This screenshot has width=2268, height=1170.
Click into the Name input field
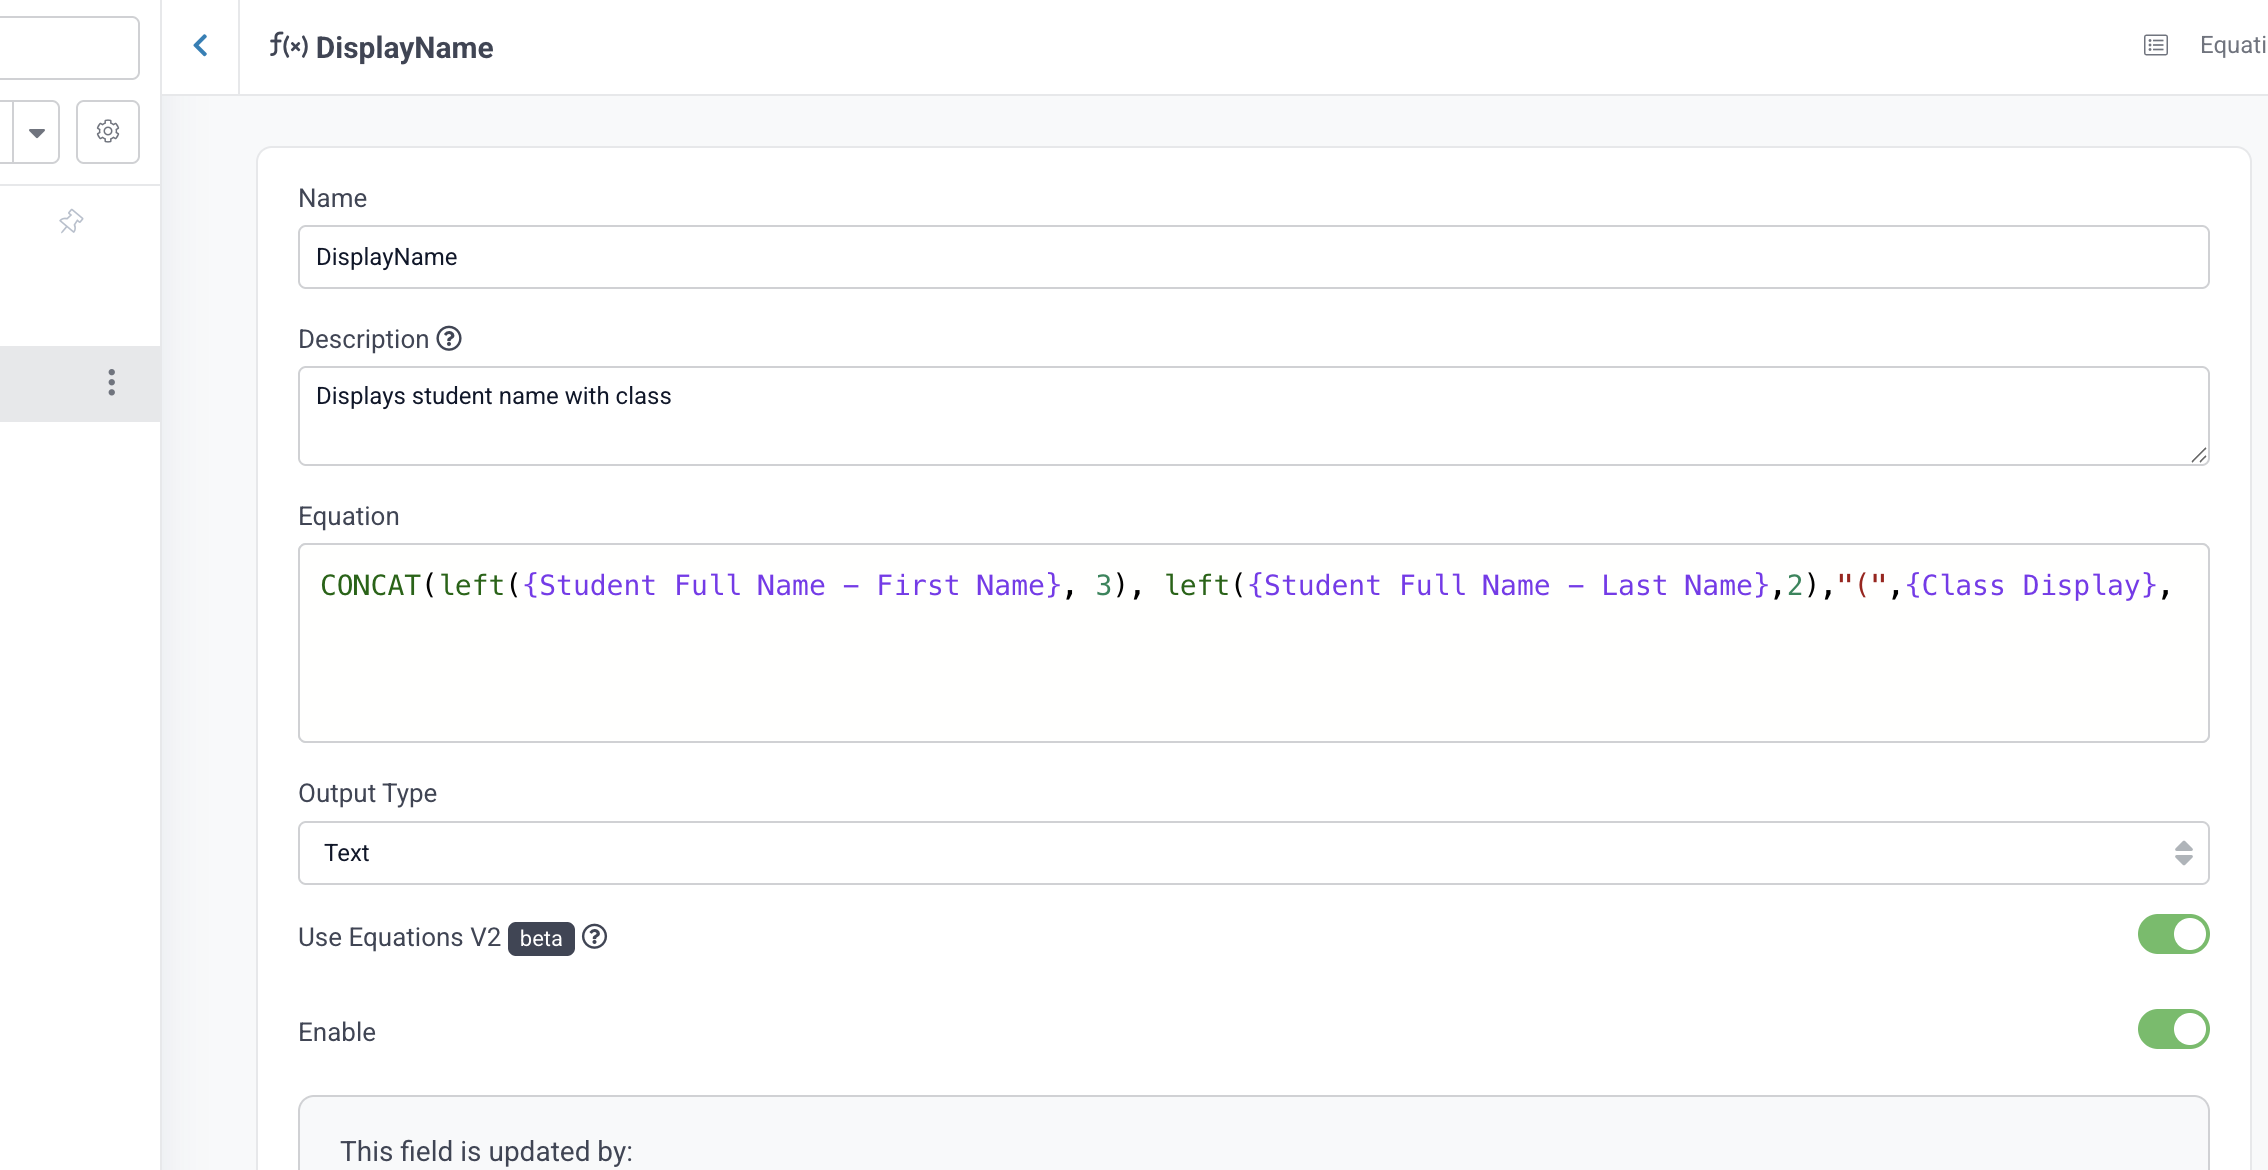point(1252,257)
